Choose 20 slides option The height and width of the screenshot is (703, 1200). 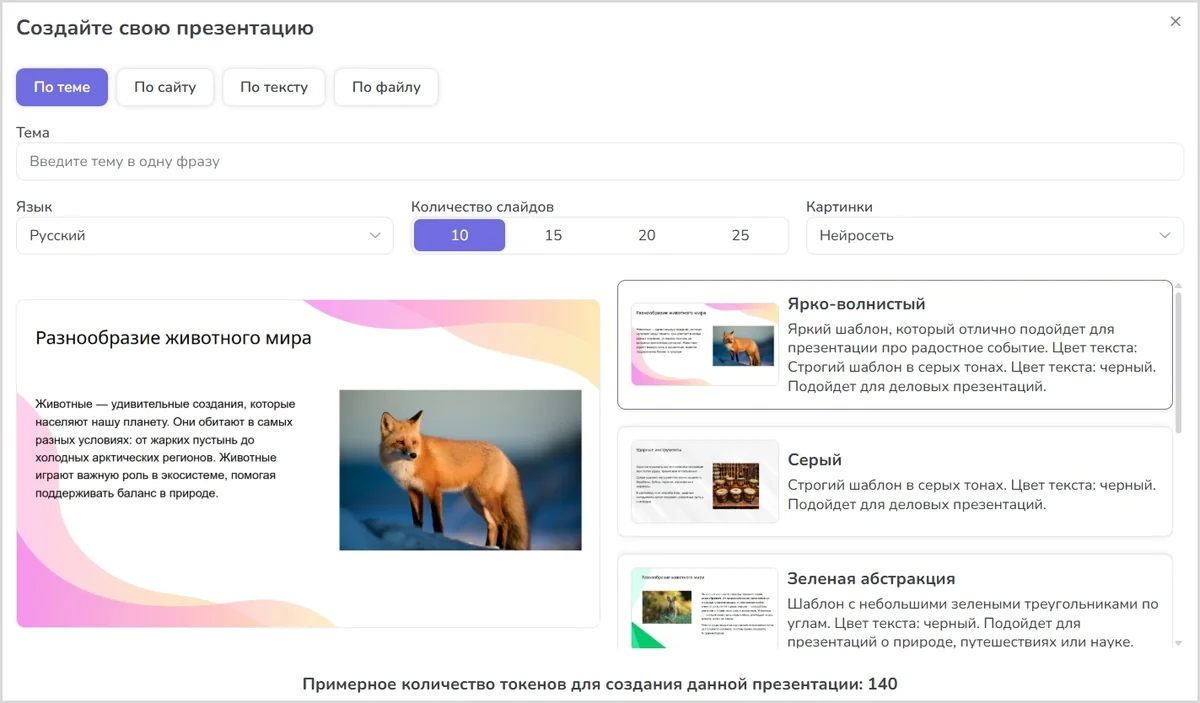tap(647, 235)
